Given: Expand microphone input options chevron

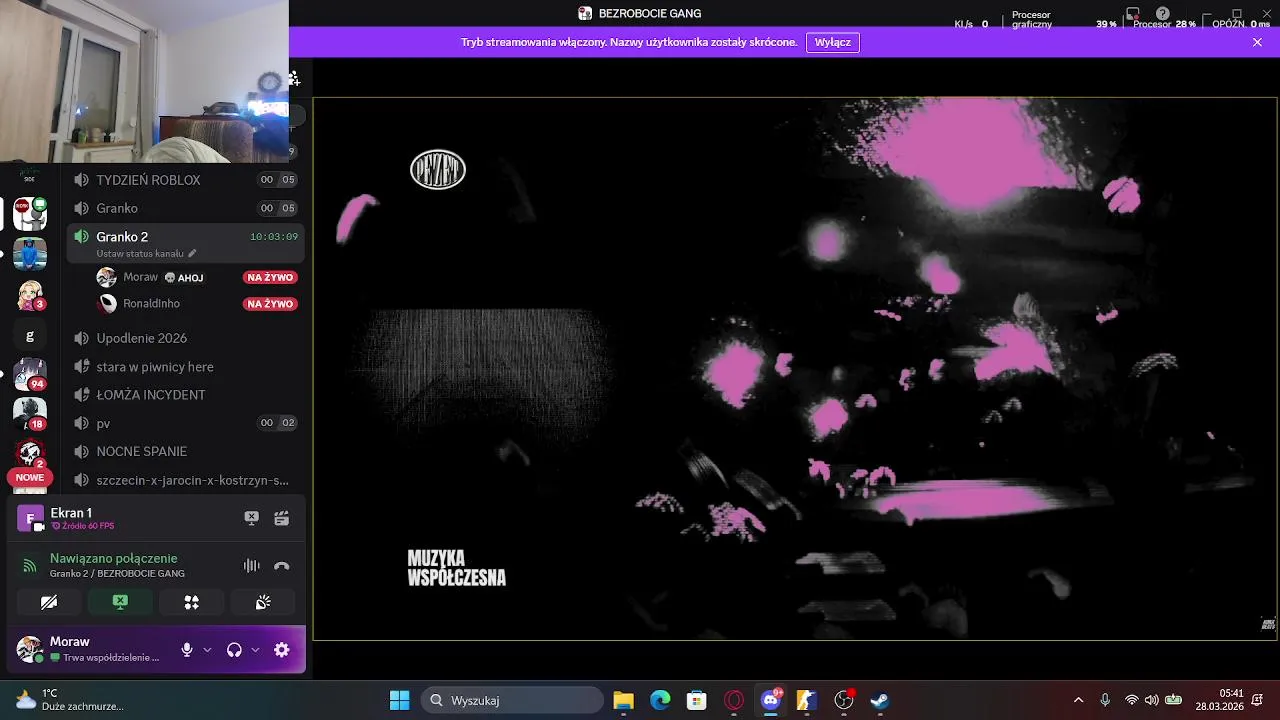Looking at the screenshot, I should pyautogui.click(x=207, y=650).
